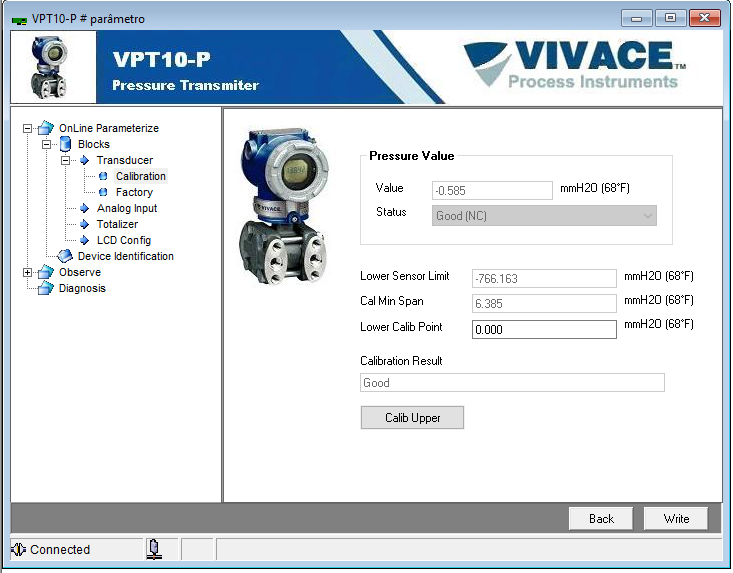The height and width of the screenshot is (573, 733).
Task: Open the Diagnosis tree item
Action: click(82, 288)
